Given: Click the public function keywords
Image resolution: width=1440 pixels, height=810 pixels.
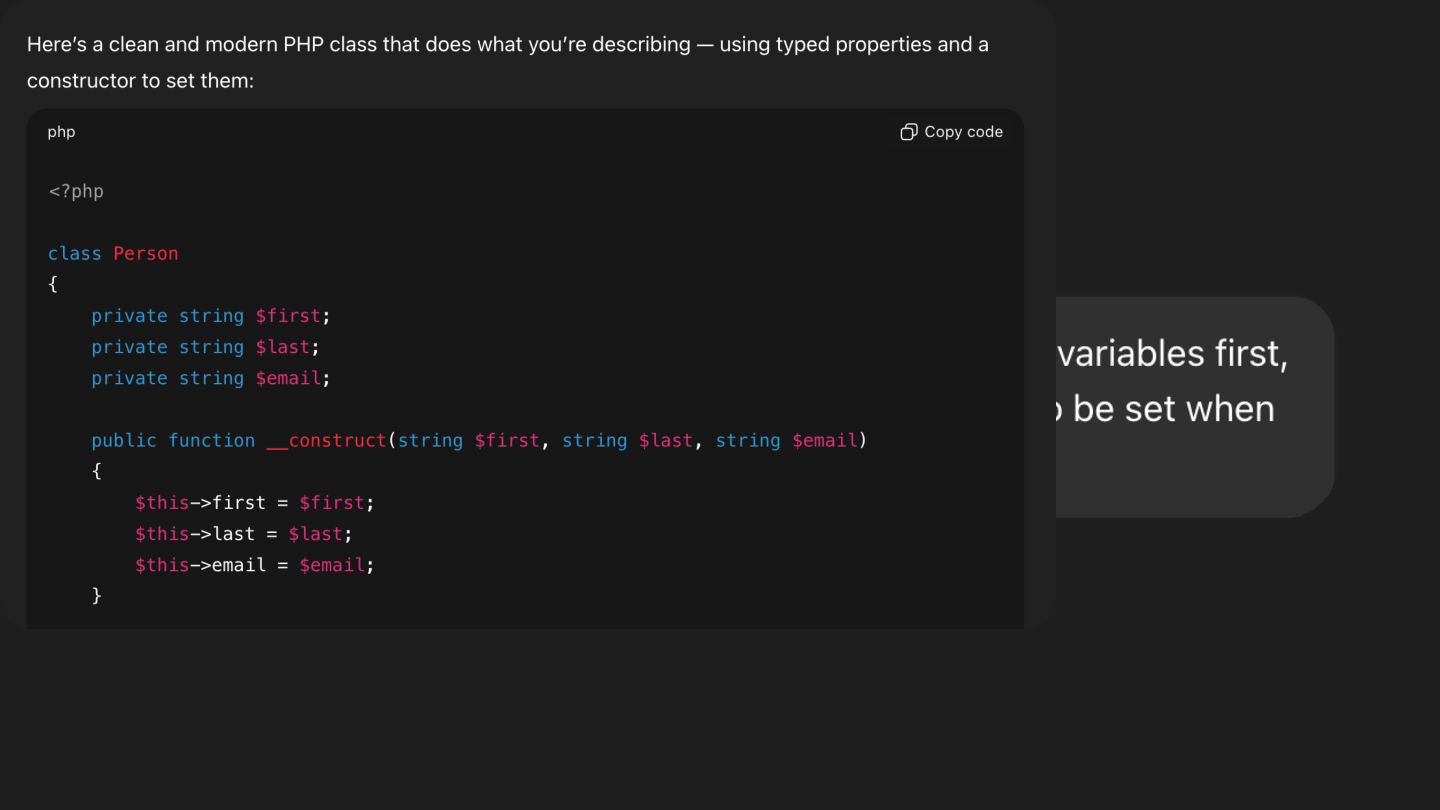Looking at the screenshot, I should (x=173, y=440).
